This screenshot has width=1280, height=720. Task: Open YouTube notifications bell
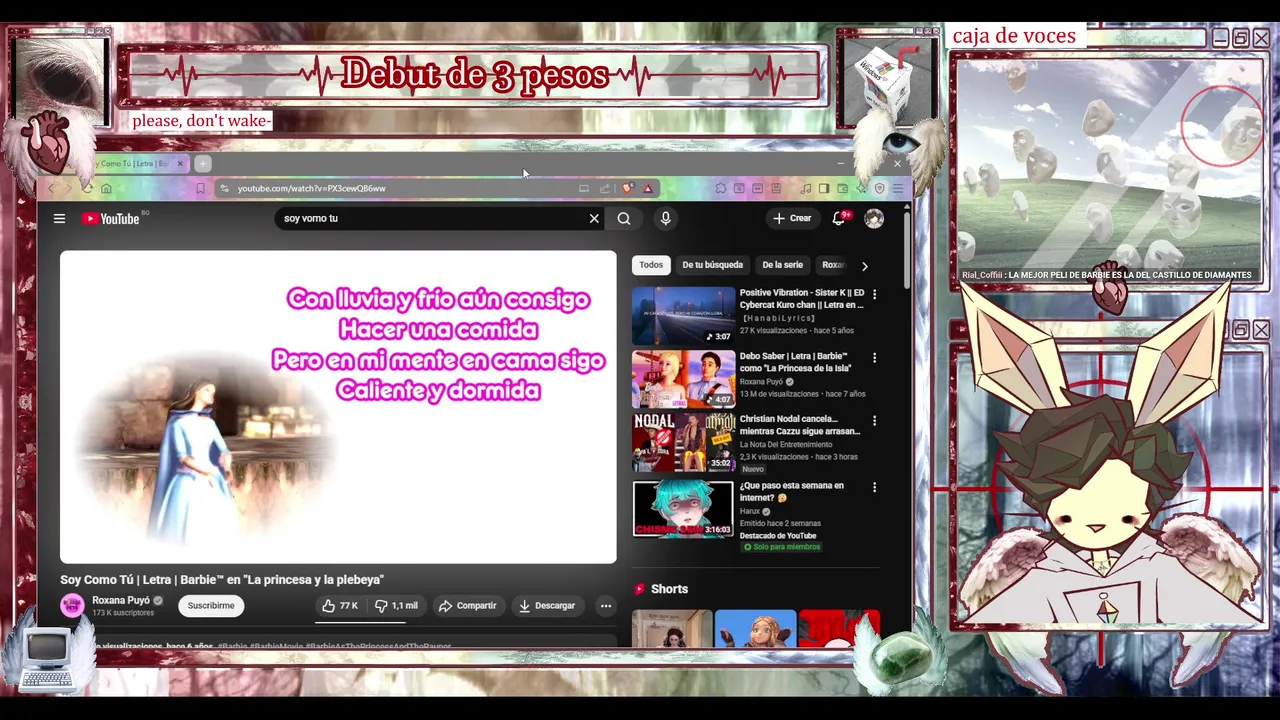tap(839, 218)
